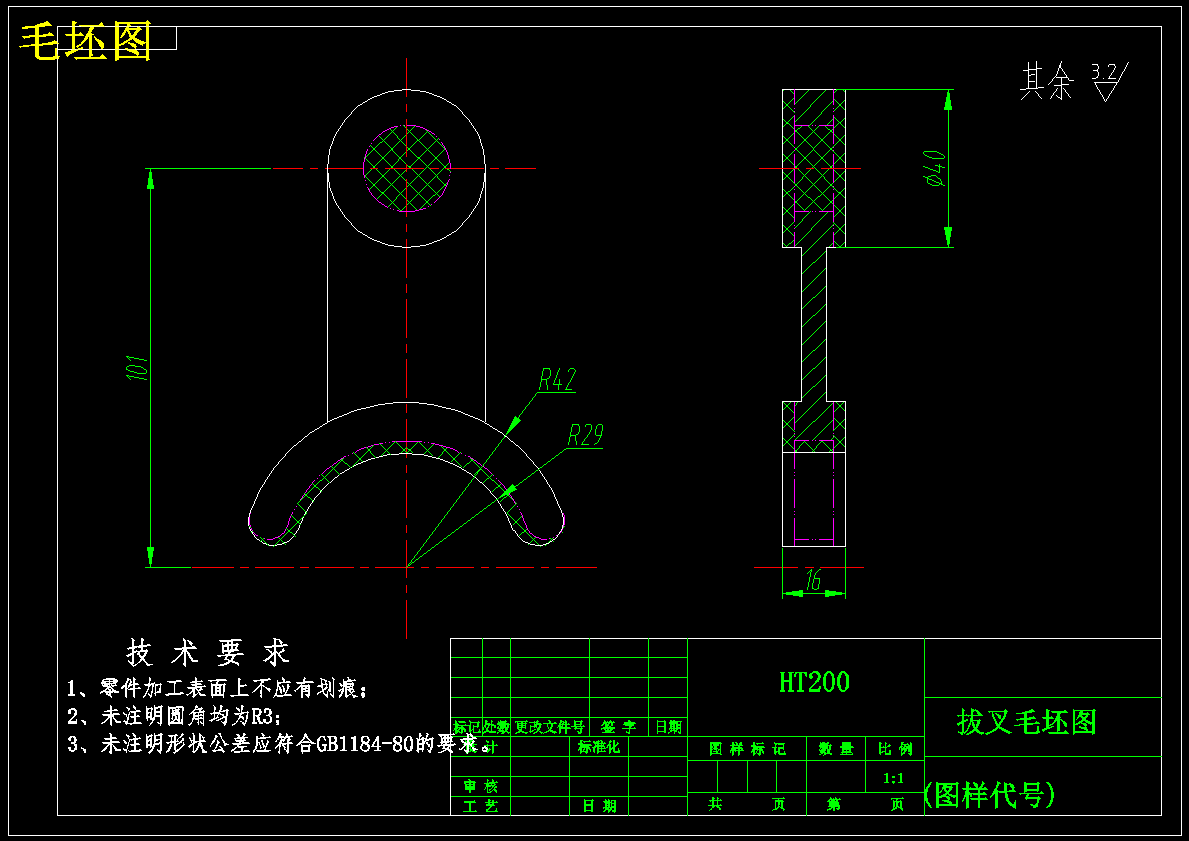Select the 其余 surface finish note

click(x=1046, y=81)
